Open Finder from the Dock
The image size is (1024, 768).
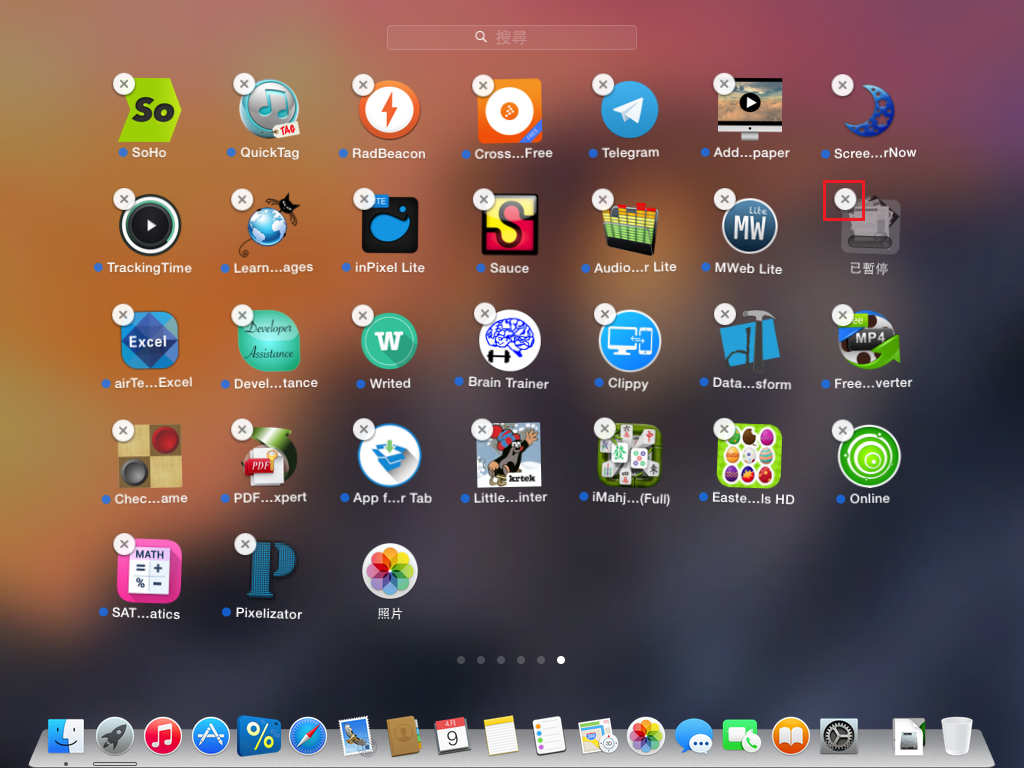click(66, 736)
